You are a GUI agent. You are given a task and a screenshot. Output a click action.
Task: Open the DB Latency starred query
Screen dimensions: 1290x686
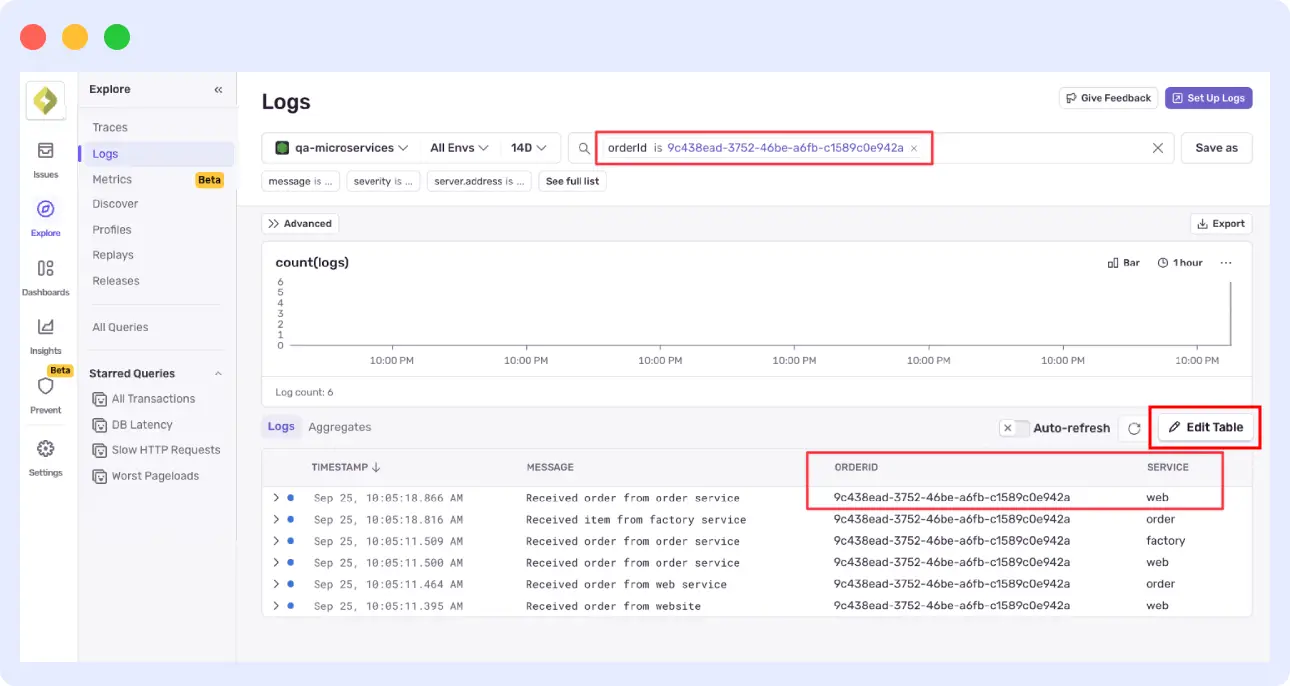[142, 425]
